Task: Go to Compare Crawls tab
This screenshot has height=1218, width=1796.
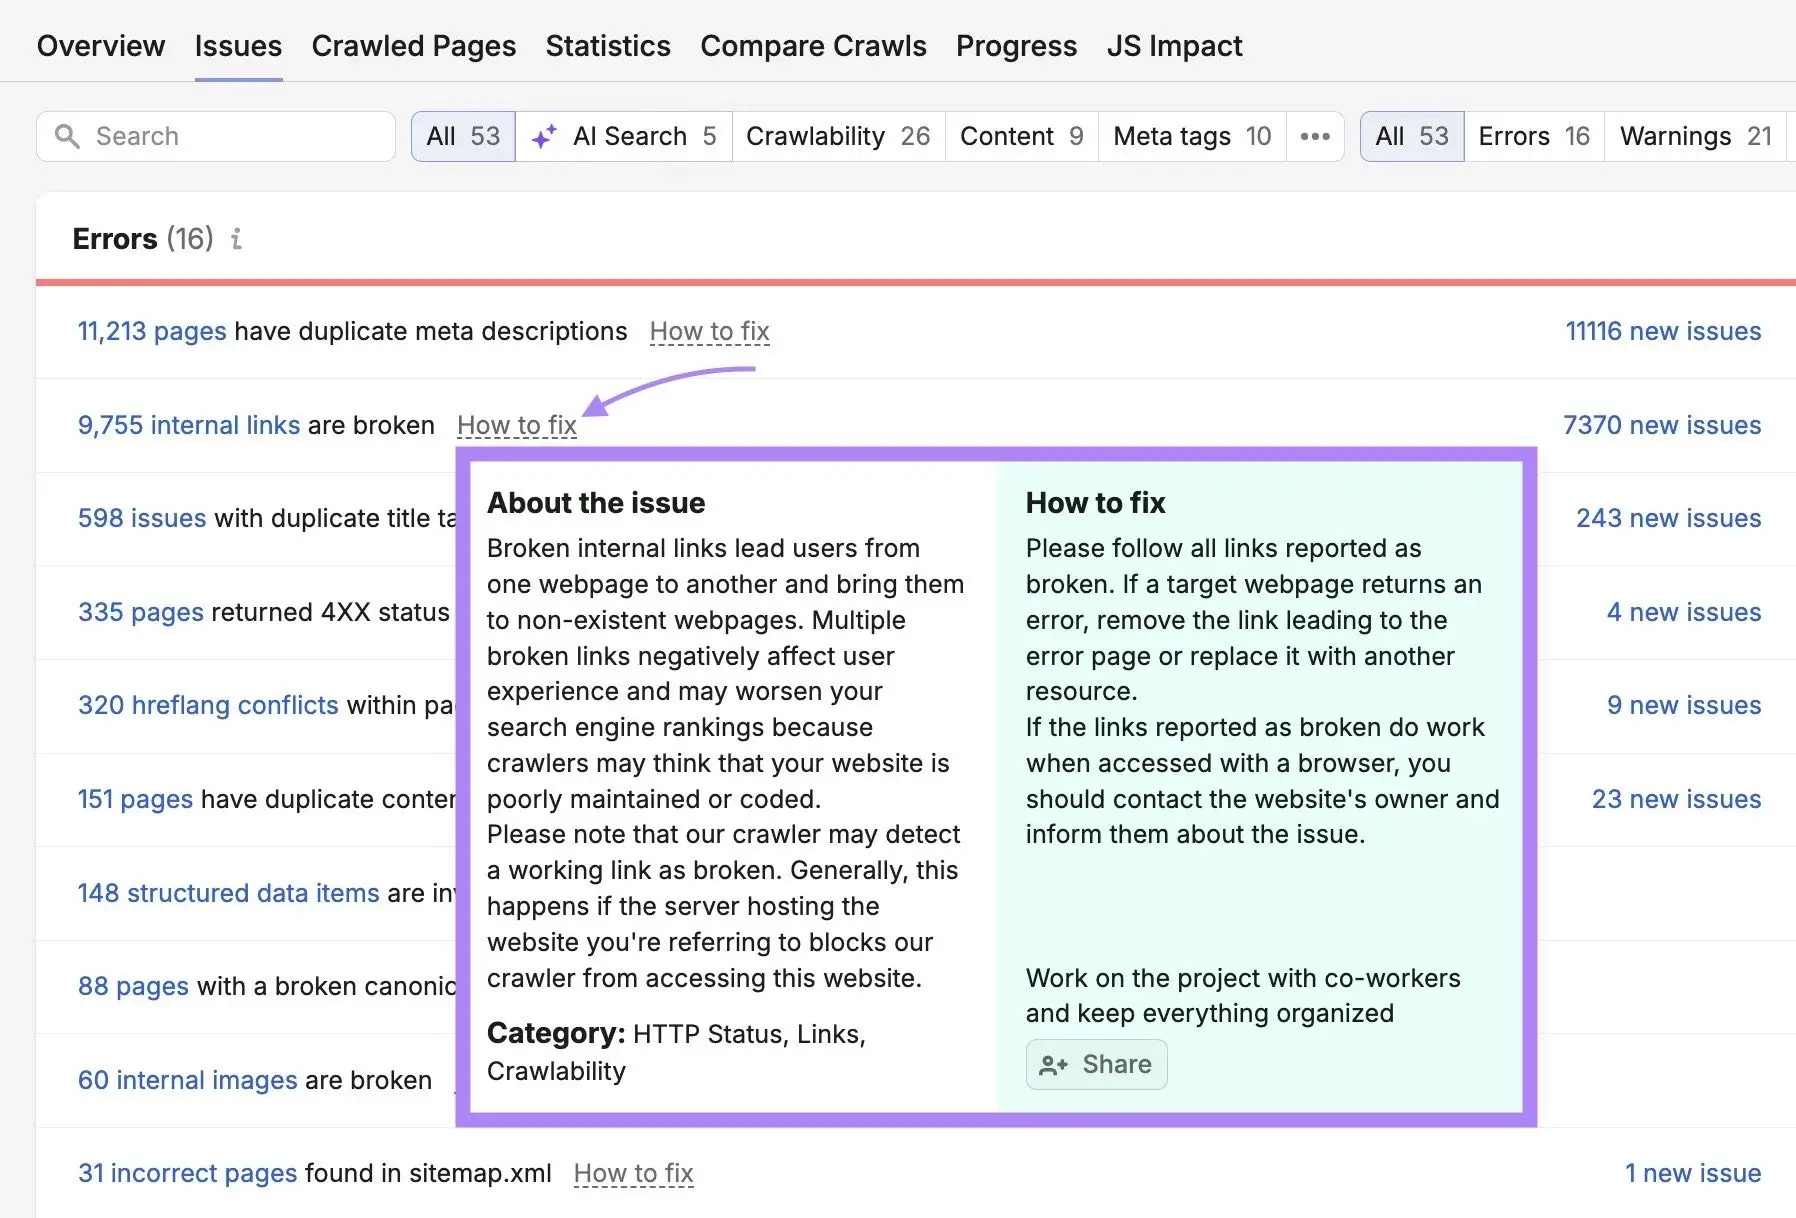Action: [813, 46]
